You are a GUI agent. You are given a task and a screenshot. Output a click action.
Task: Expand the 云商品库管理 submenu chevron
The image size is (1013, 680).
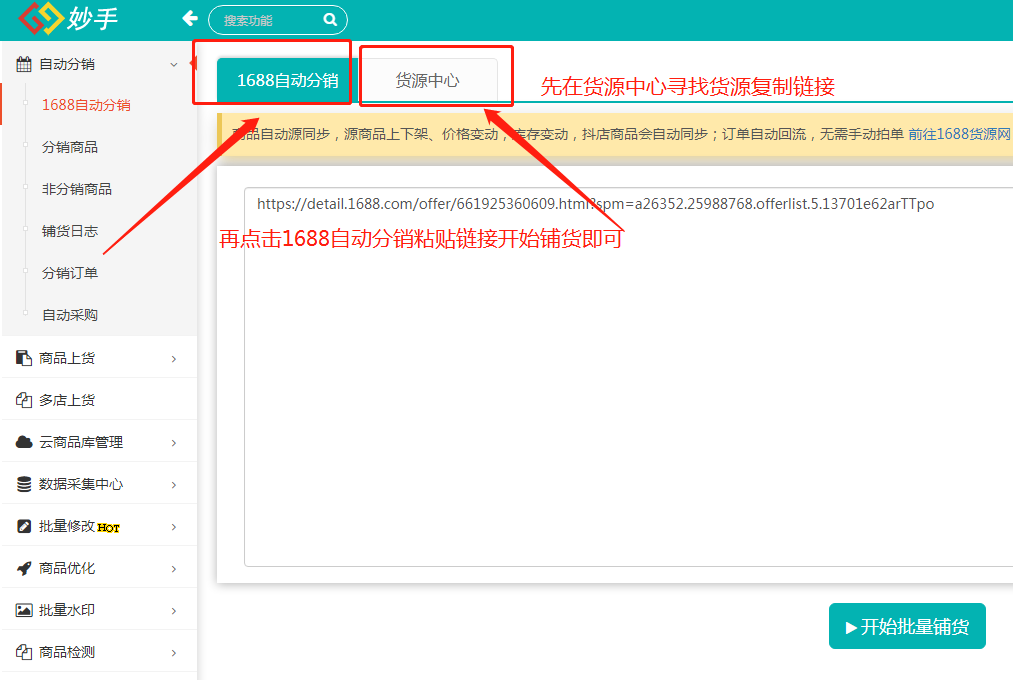pos(174,443)
